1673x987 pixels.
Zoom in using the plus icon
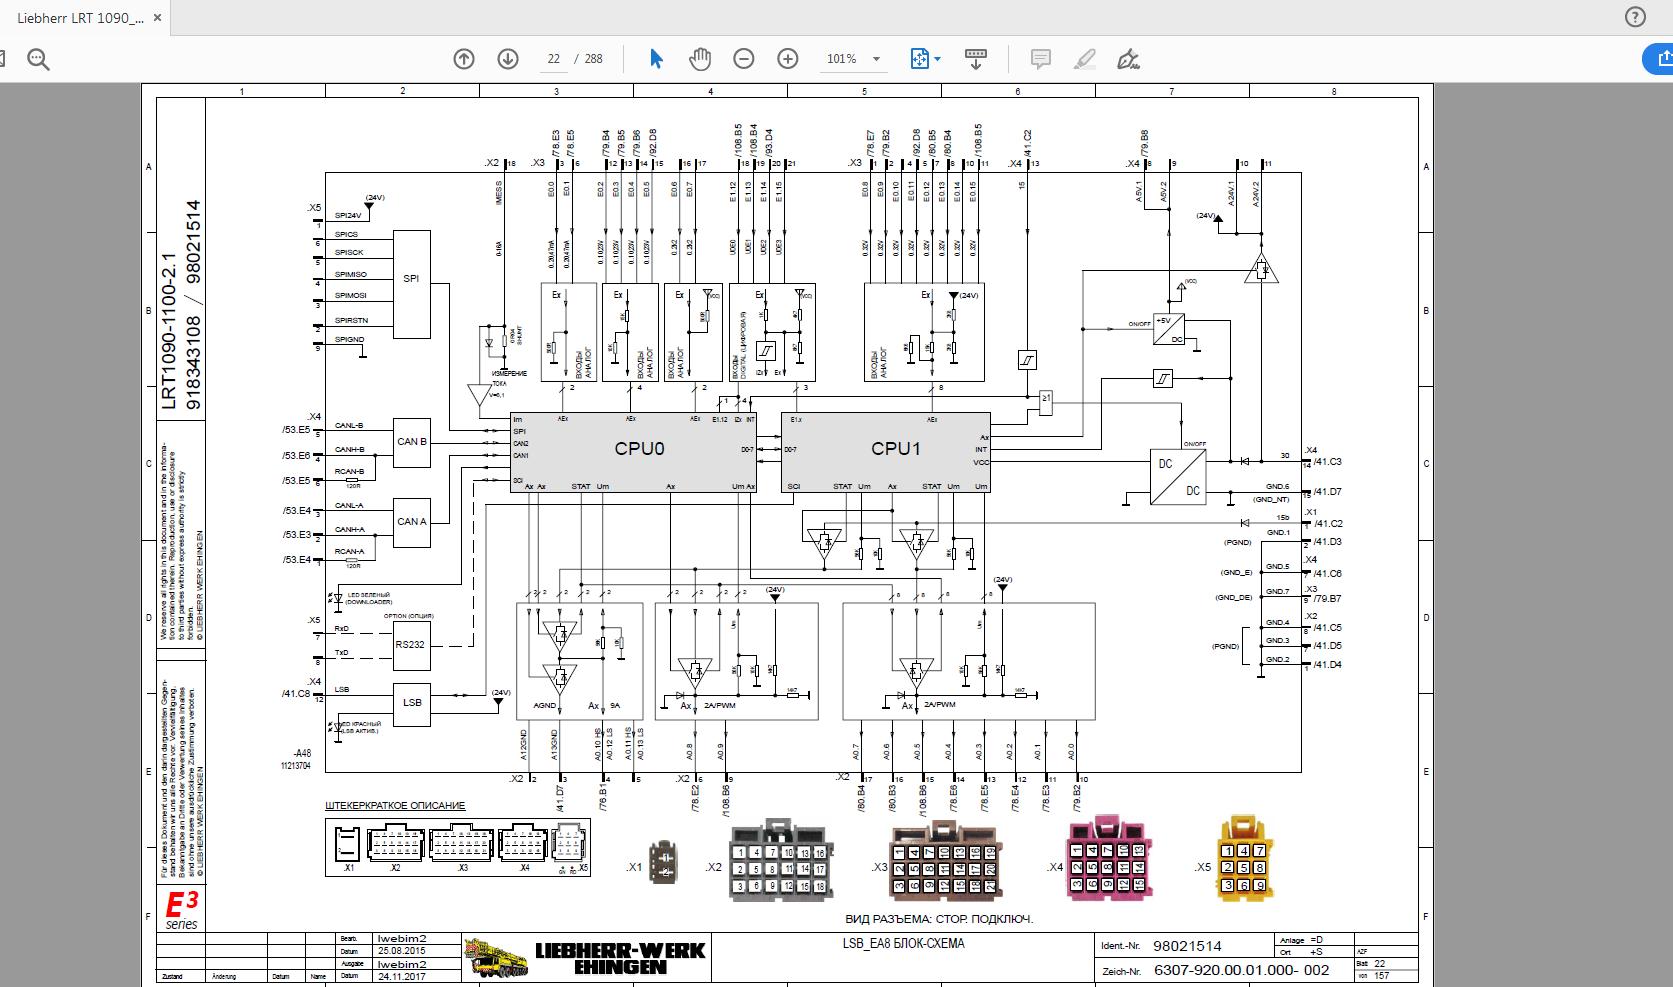click(788, 59)
